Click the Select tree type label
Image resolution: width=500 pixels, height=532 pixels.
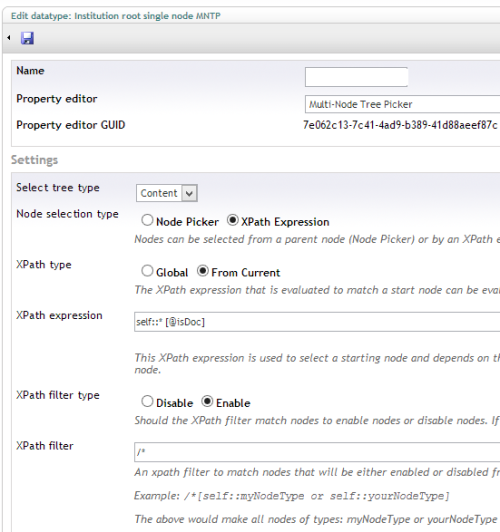(x=58, y=188)
